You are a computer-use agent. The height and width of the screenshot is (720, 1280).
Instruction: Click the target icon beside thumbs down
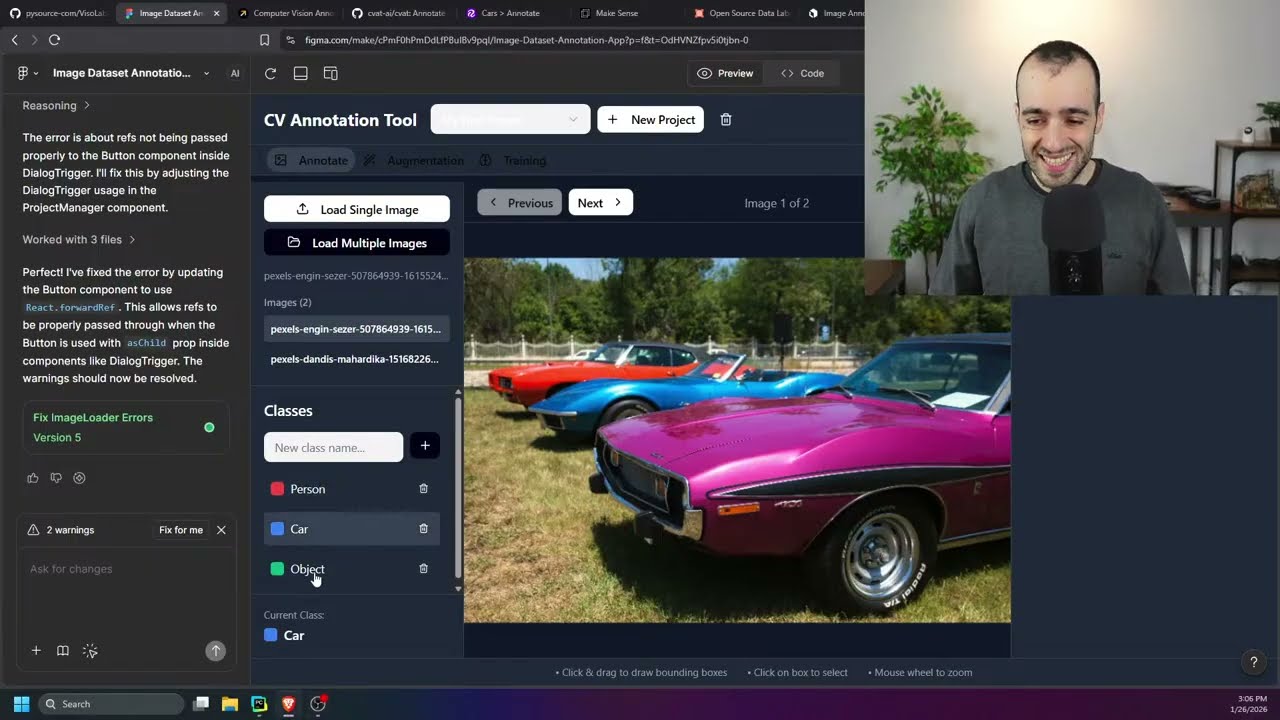79,478
